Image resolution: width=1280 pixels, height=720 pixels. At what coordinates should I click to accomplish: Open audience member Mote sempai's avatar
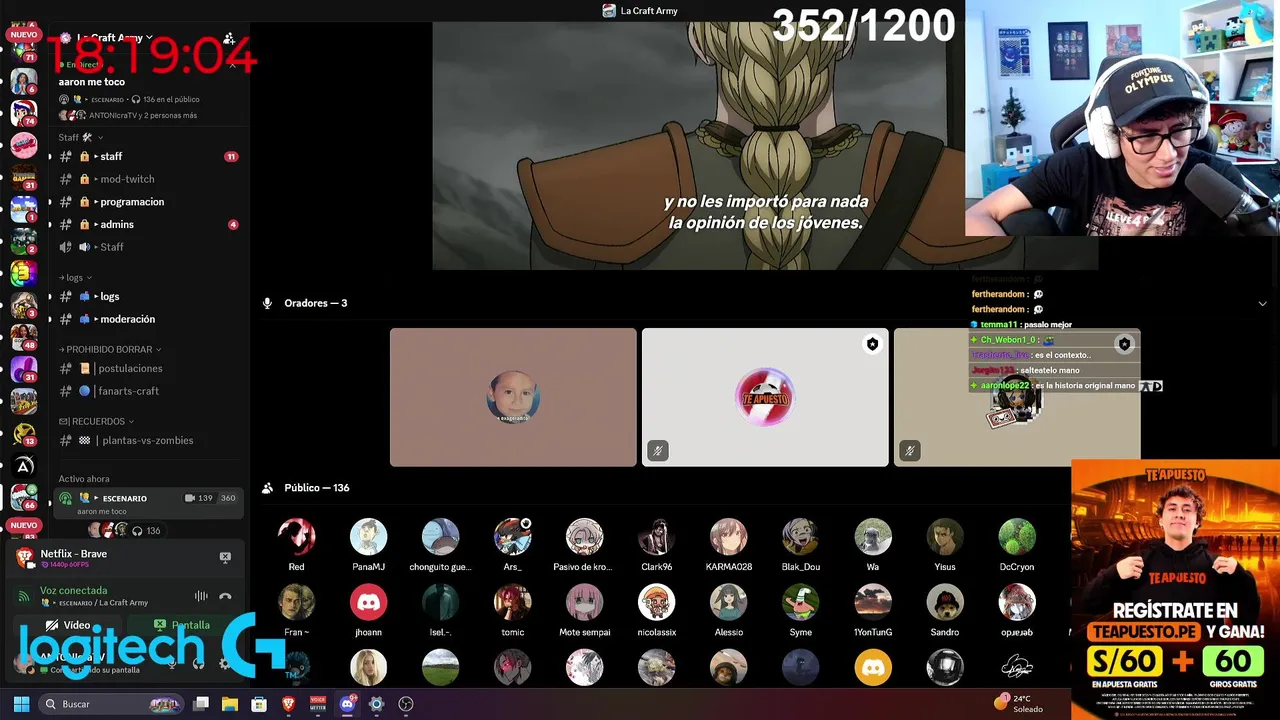tap(584, 603)
